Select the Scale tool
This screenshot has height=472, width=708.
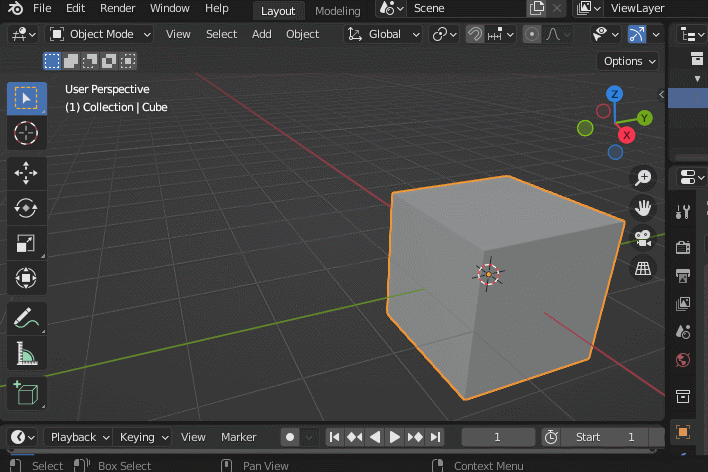[26, 243]
